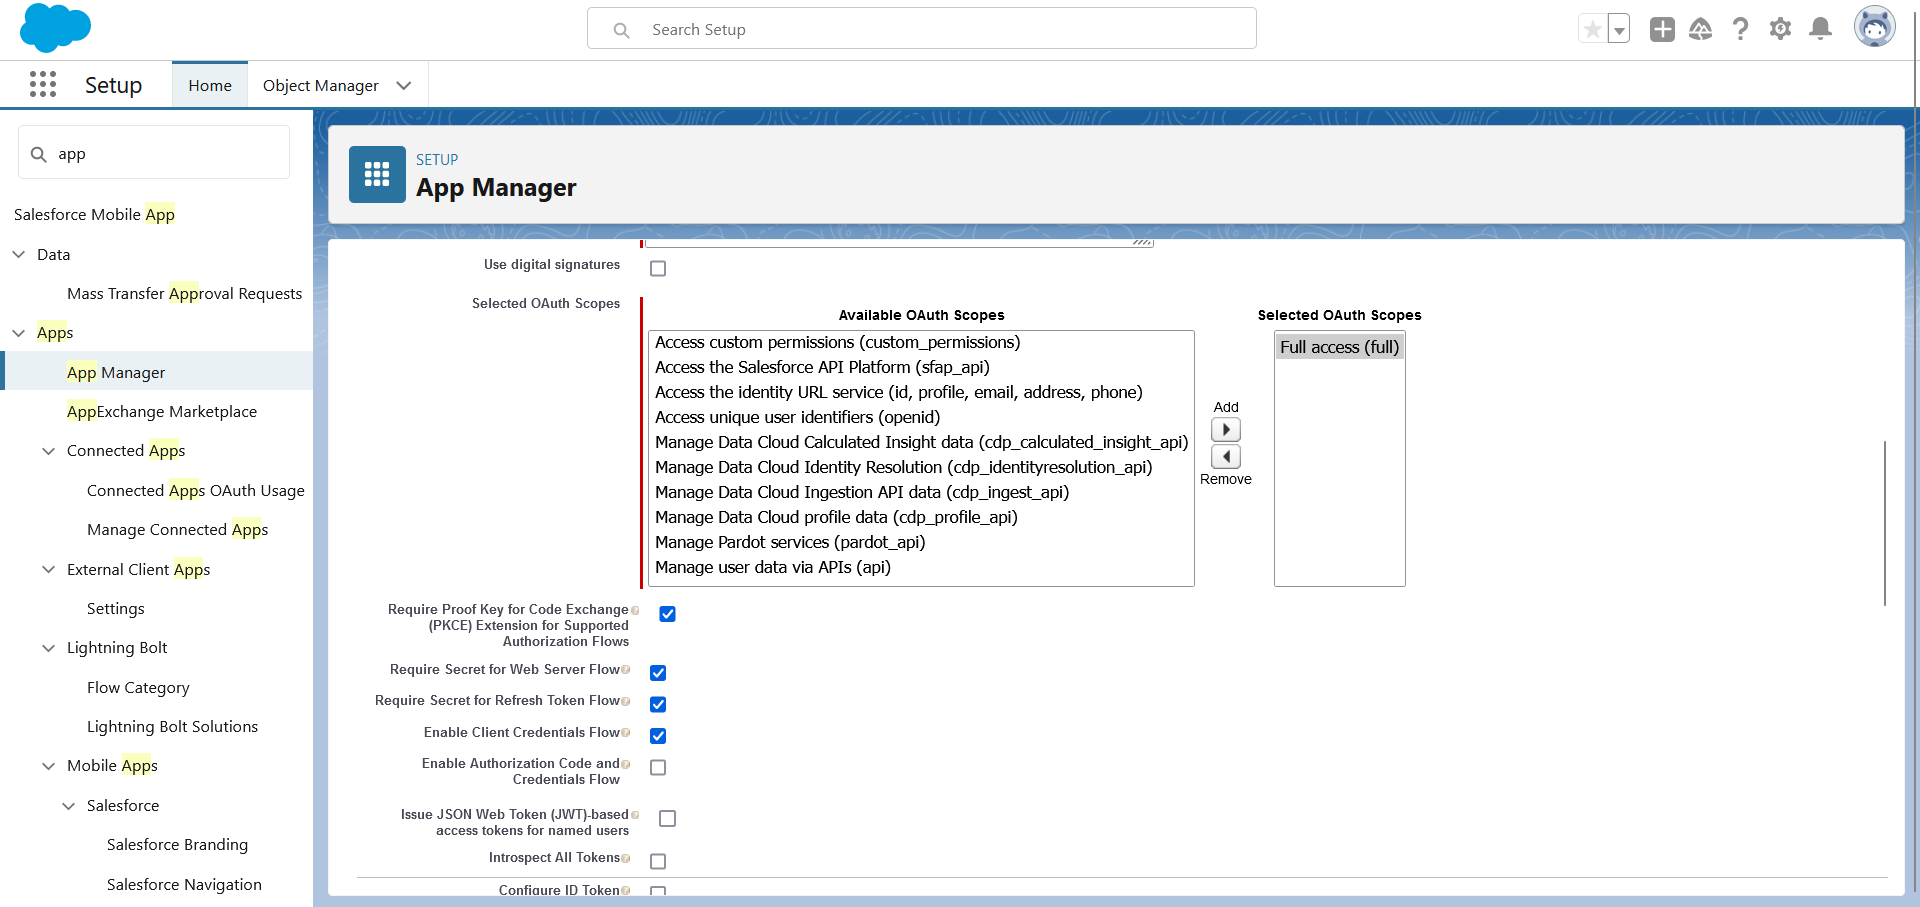Image resolution: width=1920 pixels, height=907 pixels.
Task: Show notifications bell
Action: (1820, 29)
